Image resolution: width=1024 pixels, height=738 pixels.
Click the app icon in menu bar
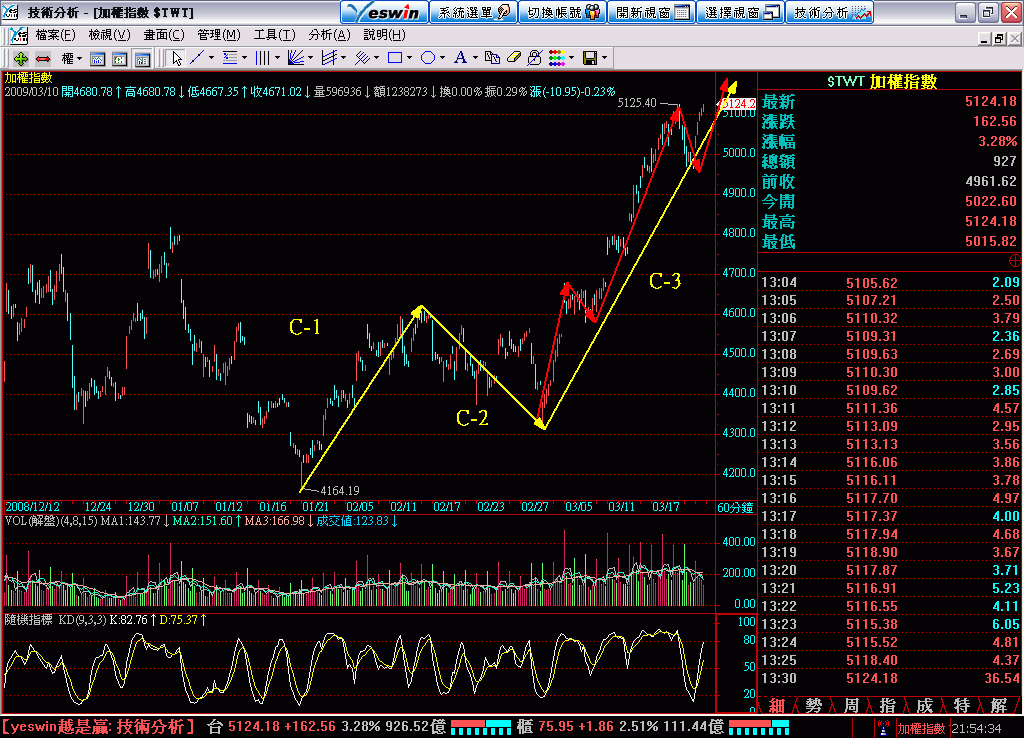(x=19, y=35)
